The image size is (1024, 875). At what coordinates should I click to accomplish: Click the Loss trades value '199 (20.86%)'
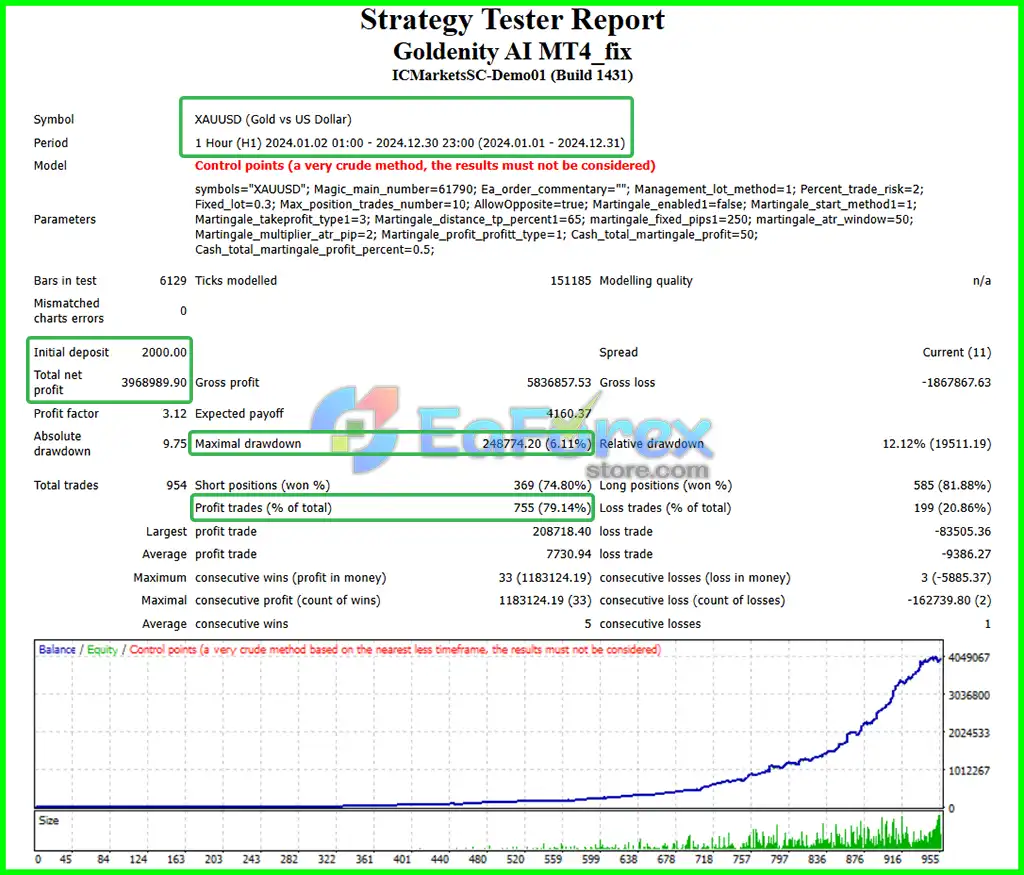[x=952, y=508]
